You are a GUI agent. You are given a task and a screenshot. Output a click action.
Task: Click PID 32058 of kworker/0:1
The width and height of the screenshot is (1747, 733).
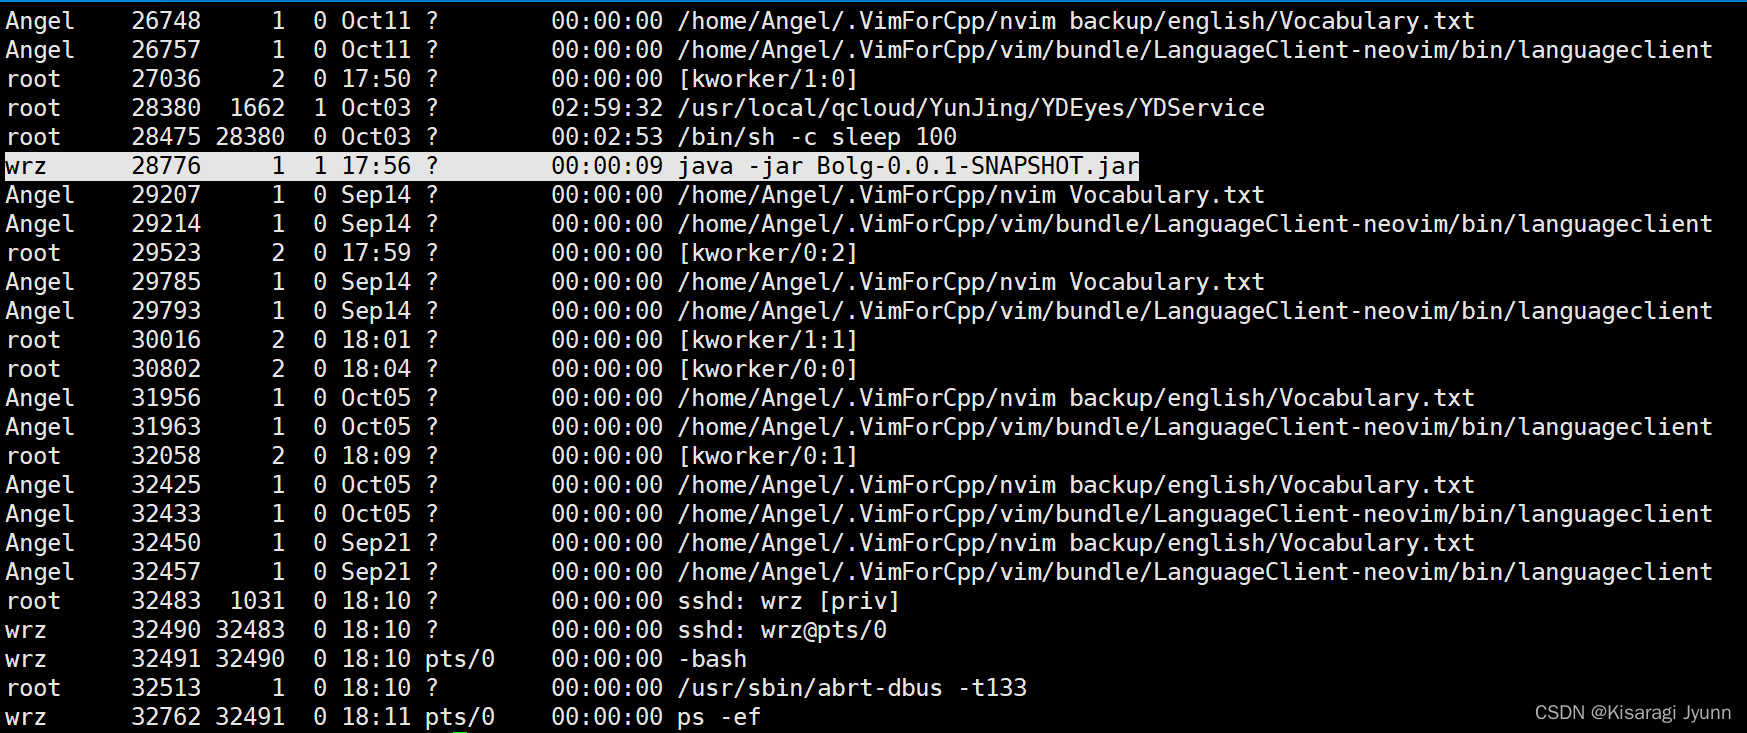coord(166,456)
